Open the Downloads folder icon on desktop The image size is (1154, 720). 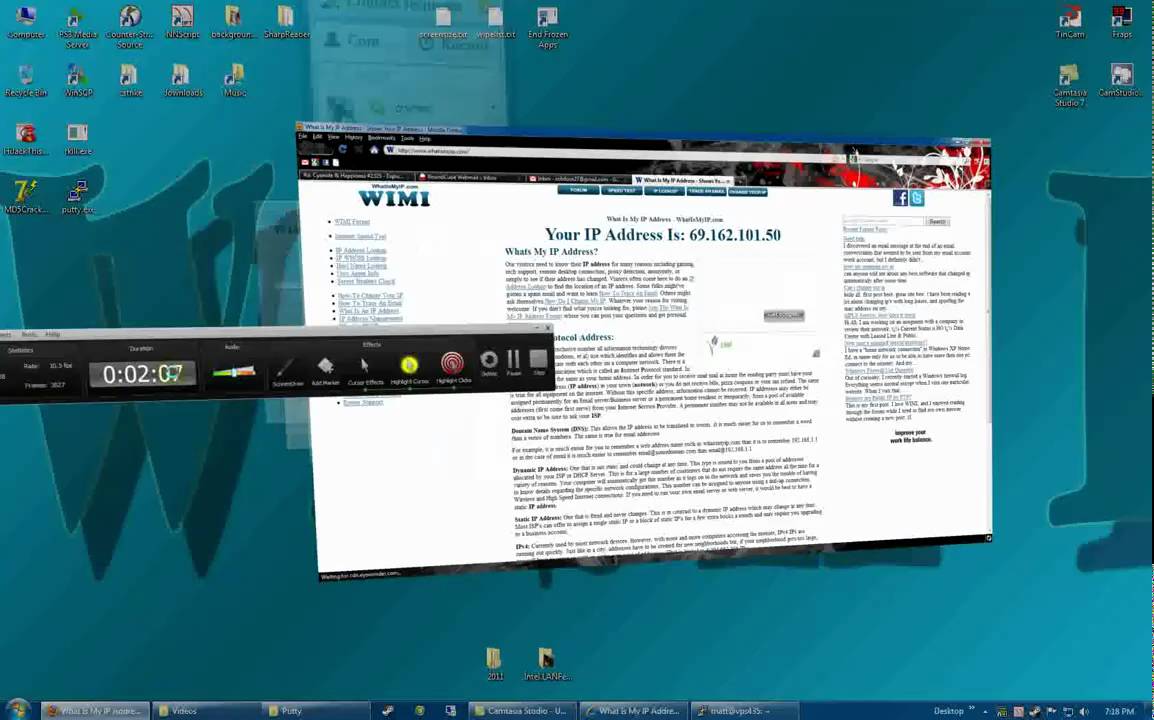tap(183, 80)
